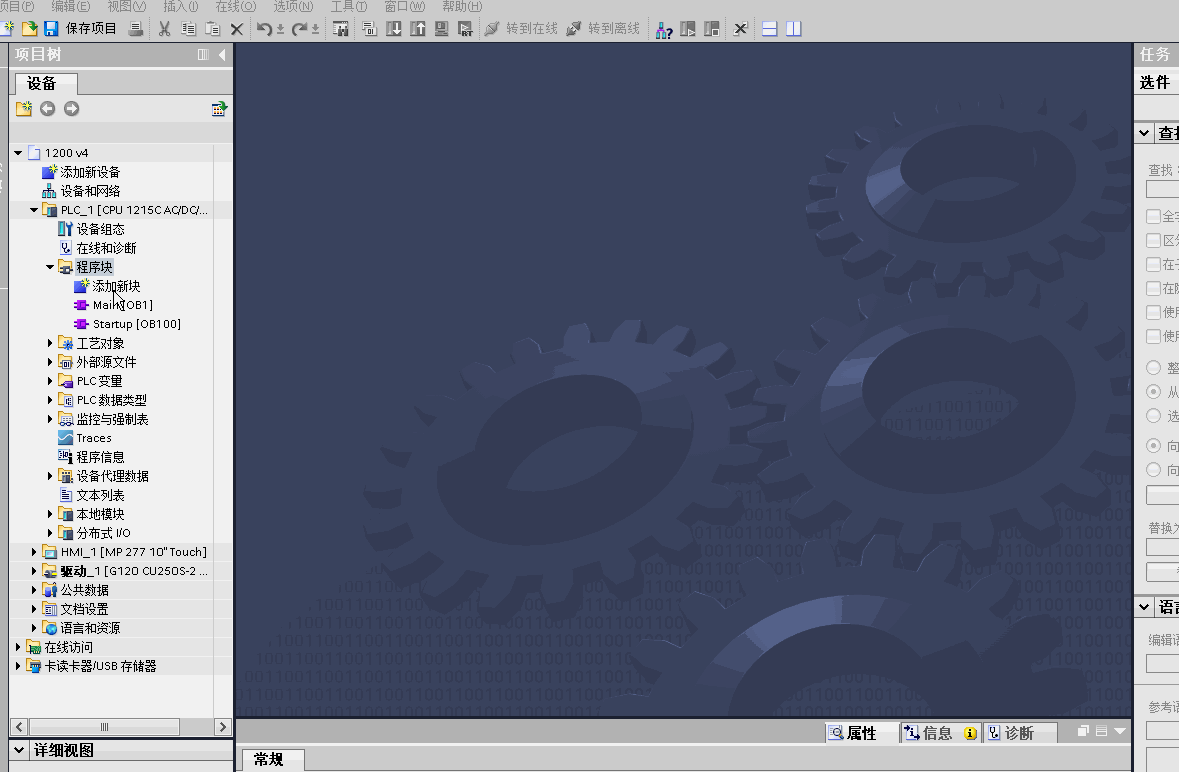Expand the HMI_1 MP 277 device node

[34, 552]
